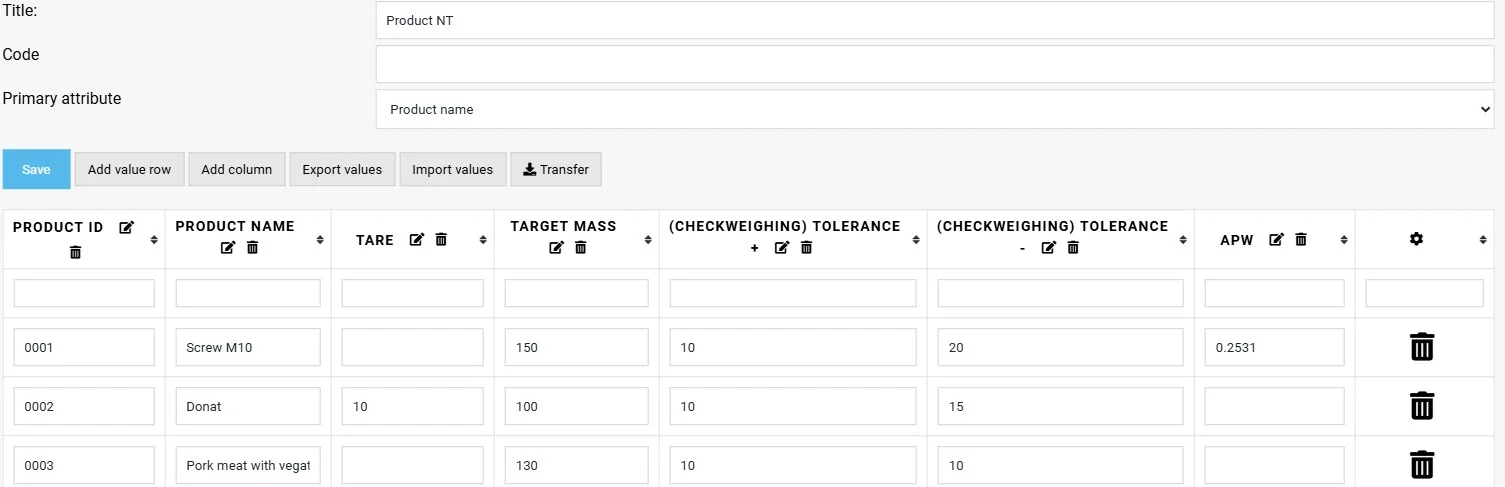This screenshot has width=1505, height=487.
Task: Focus the TOLERANCE + filter box
Action: click(x=793, y=293)
